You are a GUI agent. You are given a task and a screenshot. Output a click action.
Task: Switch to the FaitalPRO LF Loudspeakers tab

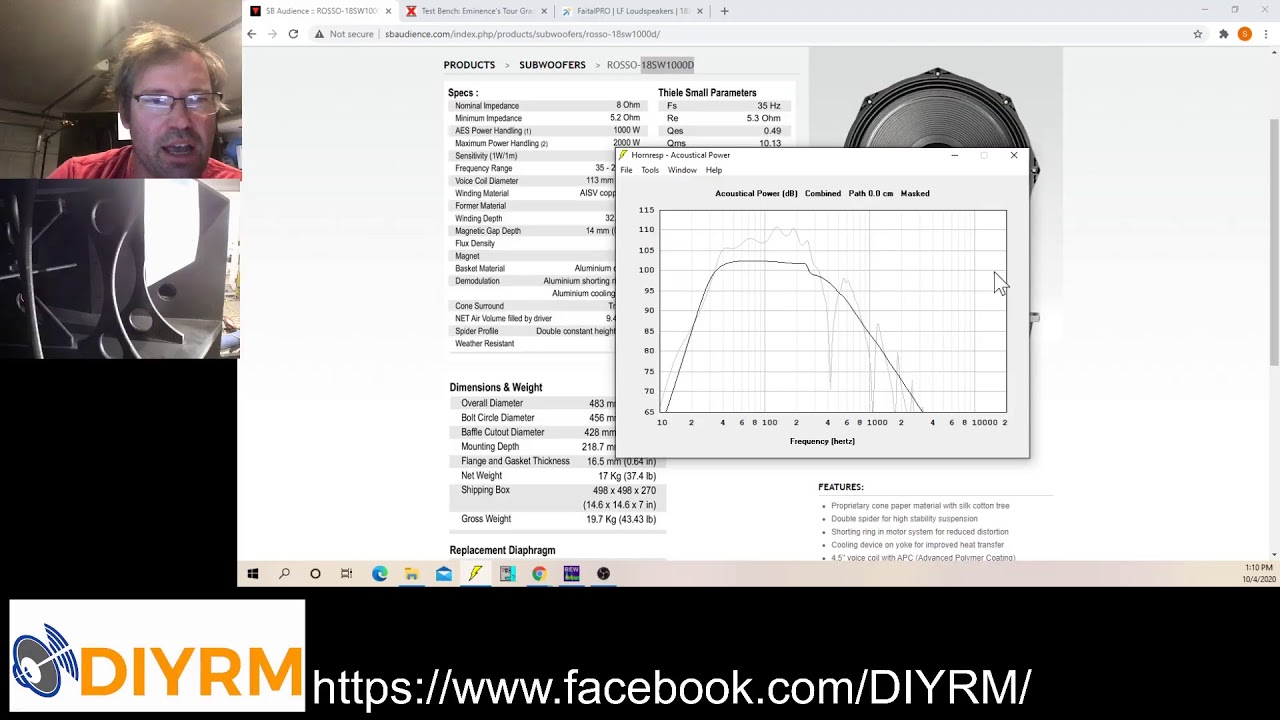tap(633, 11)
